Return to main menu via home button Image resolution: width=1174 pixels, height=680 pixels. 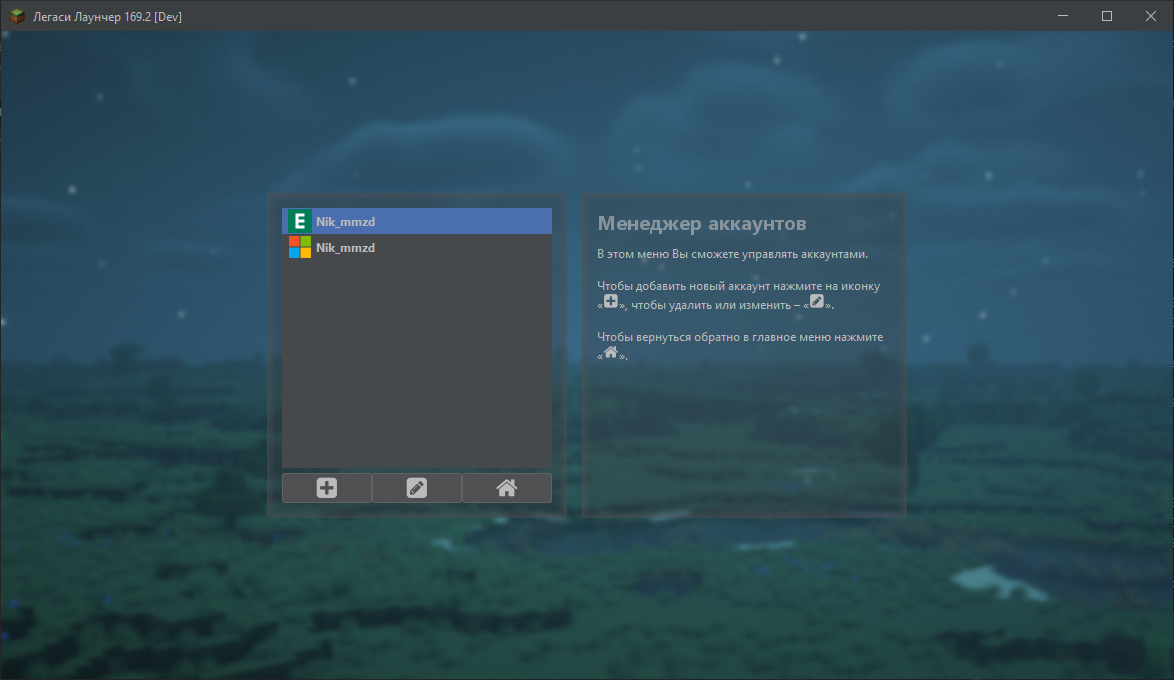pos(507,488)
